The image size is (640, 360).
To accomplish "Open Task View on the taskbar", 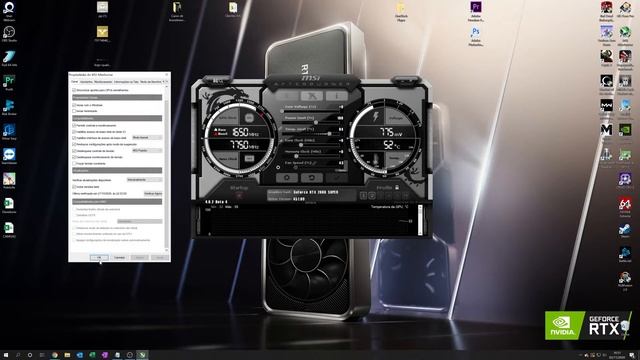I will click(x=42, y=355).
